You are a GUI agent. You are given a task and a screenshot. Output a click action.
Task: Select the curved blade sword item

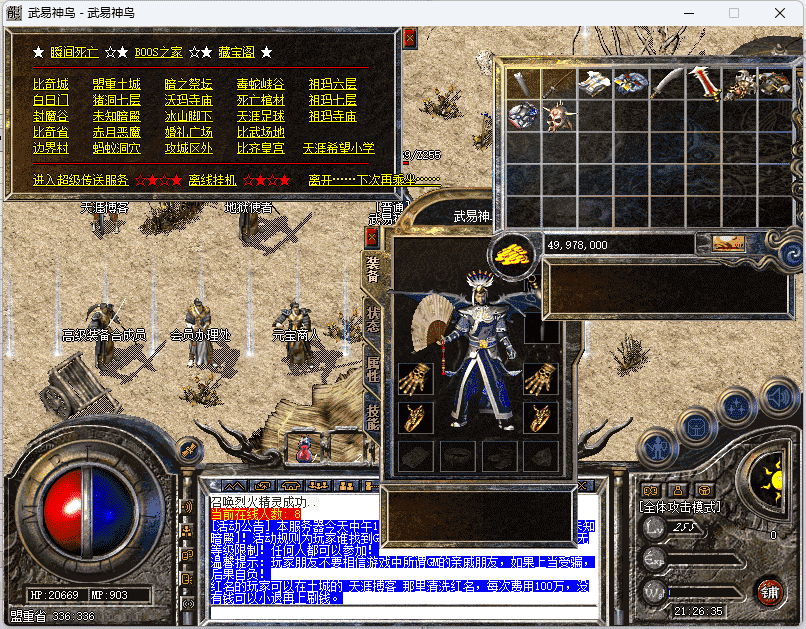[x=667, y=83]
